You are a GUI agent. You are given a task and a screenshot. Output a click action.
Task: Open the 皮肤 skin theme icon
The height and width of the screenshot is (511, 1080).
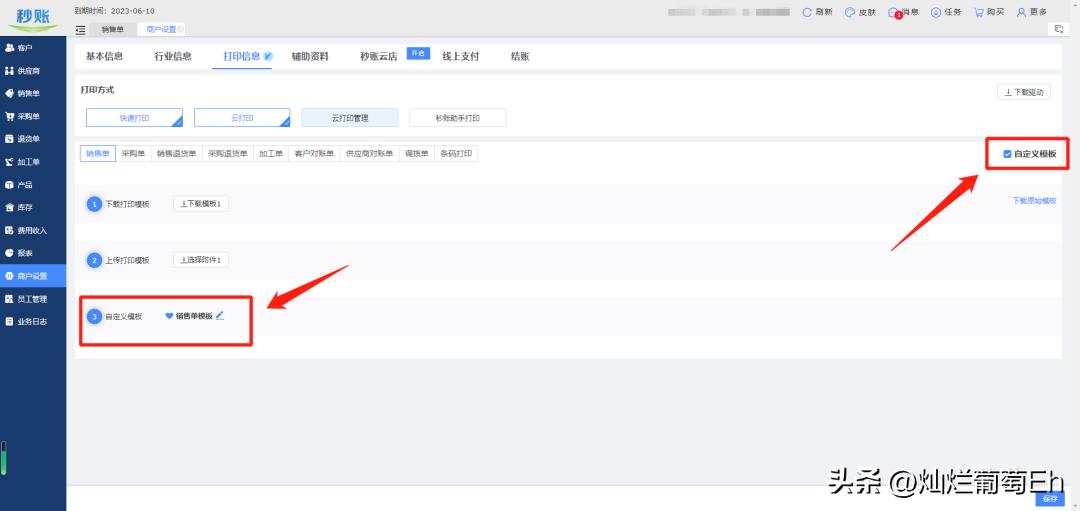click(850, 12)
